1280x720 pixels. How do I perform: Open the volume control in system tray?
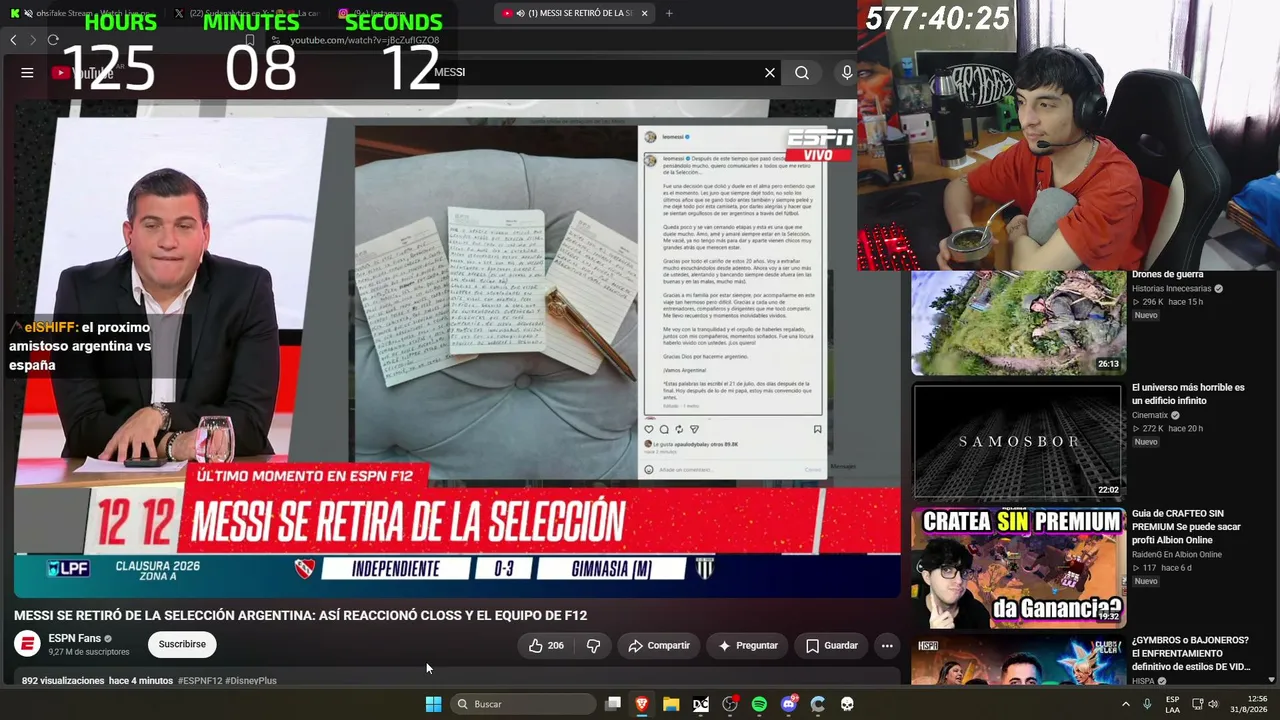pyautogui.click(x=1213, y=704)
